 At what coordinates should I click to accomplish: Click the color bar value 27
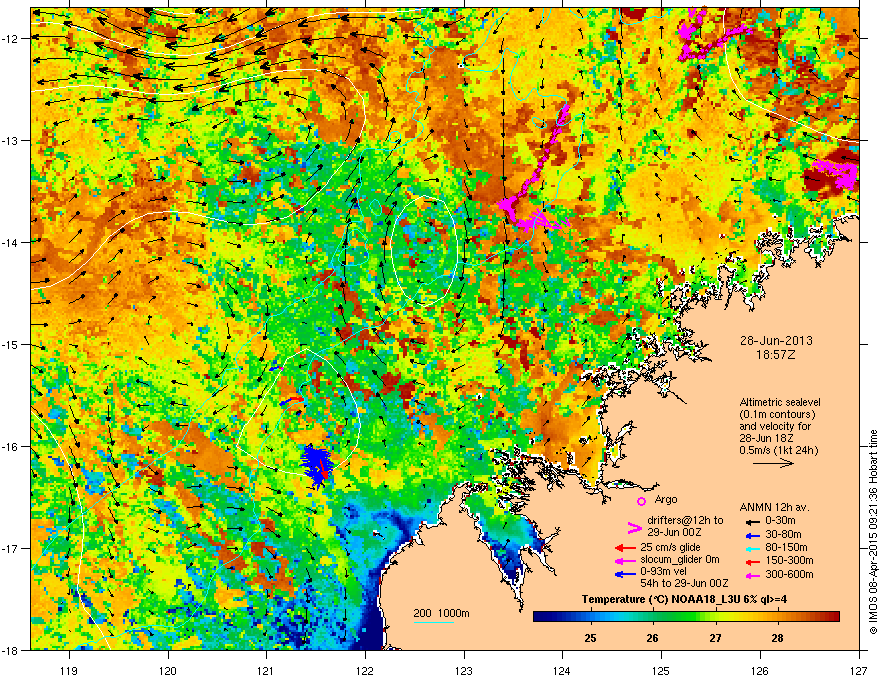click(715, 638)
